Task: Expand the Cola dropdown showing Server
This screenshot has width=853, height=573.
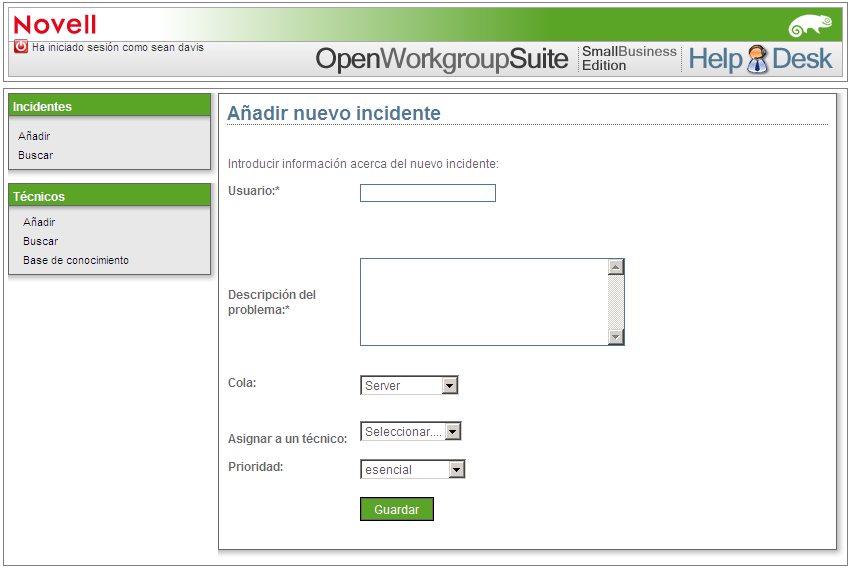Action: click(x=409, y=385)
